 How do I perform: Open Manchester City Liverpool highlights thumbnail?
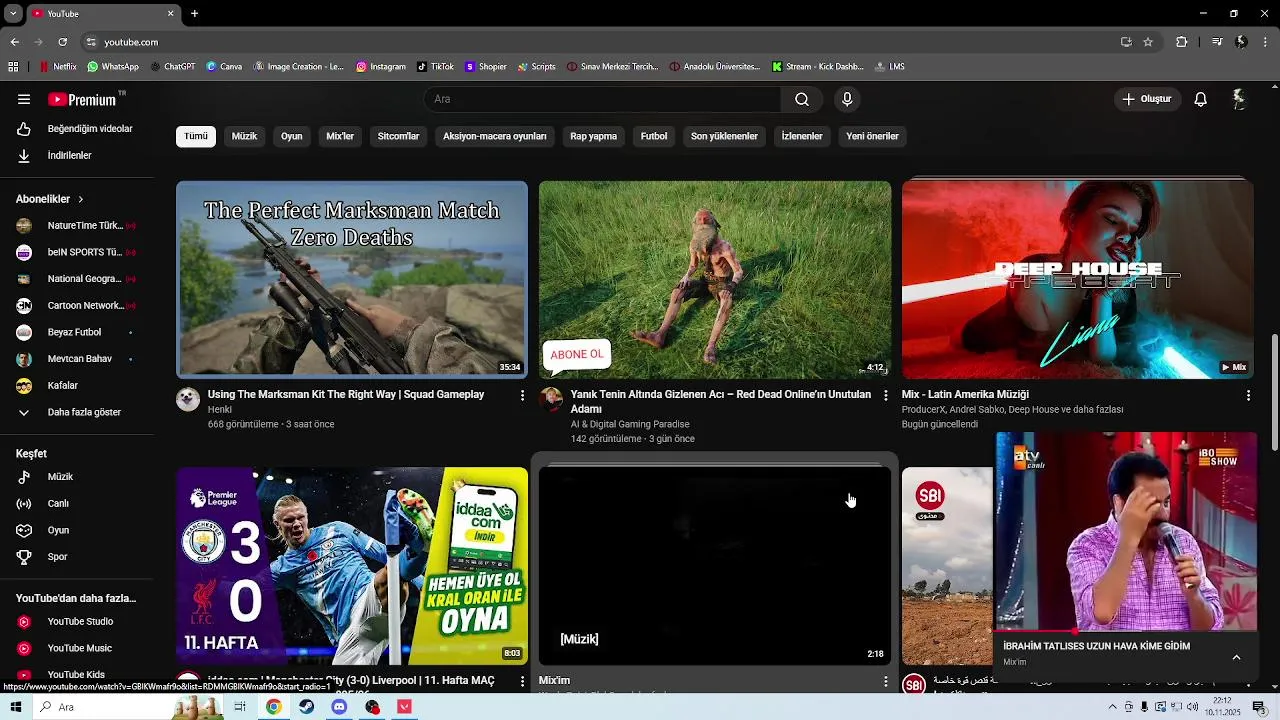coord(352,566)
